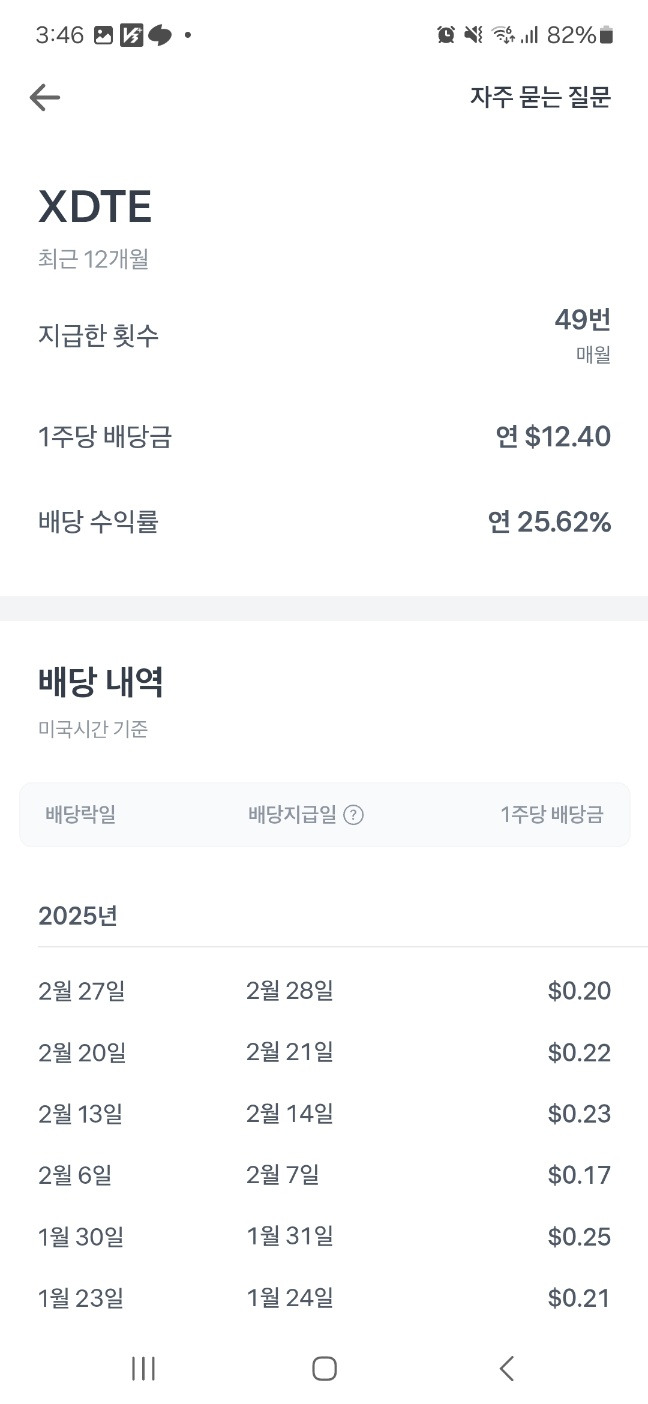
Task: Select the 2월 27일 dividend row
Action: [324, 991]
